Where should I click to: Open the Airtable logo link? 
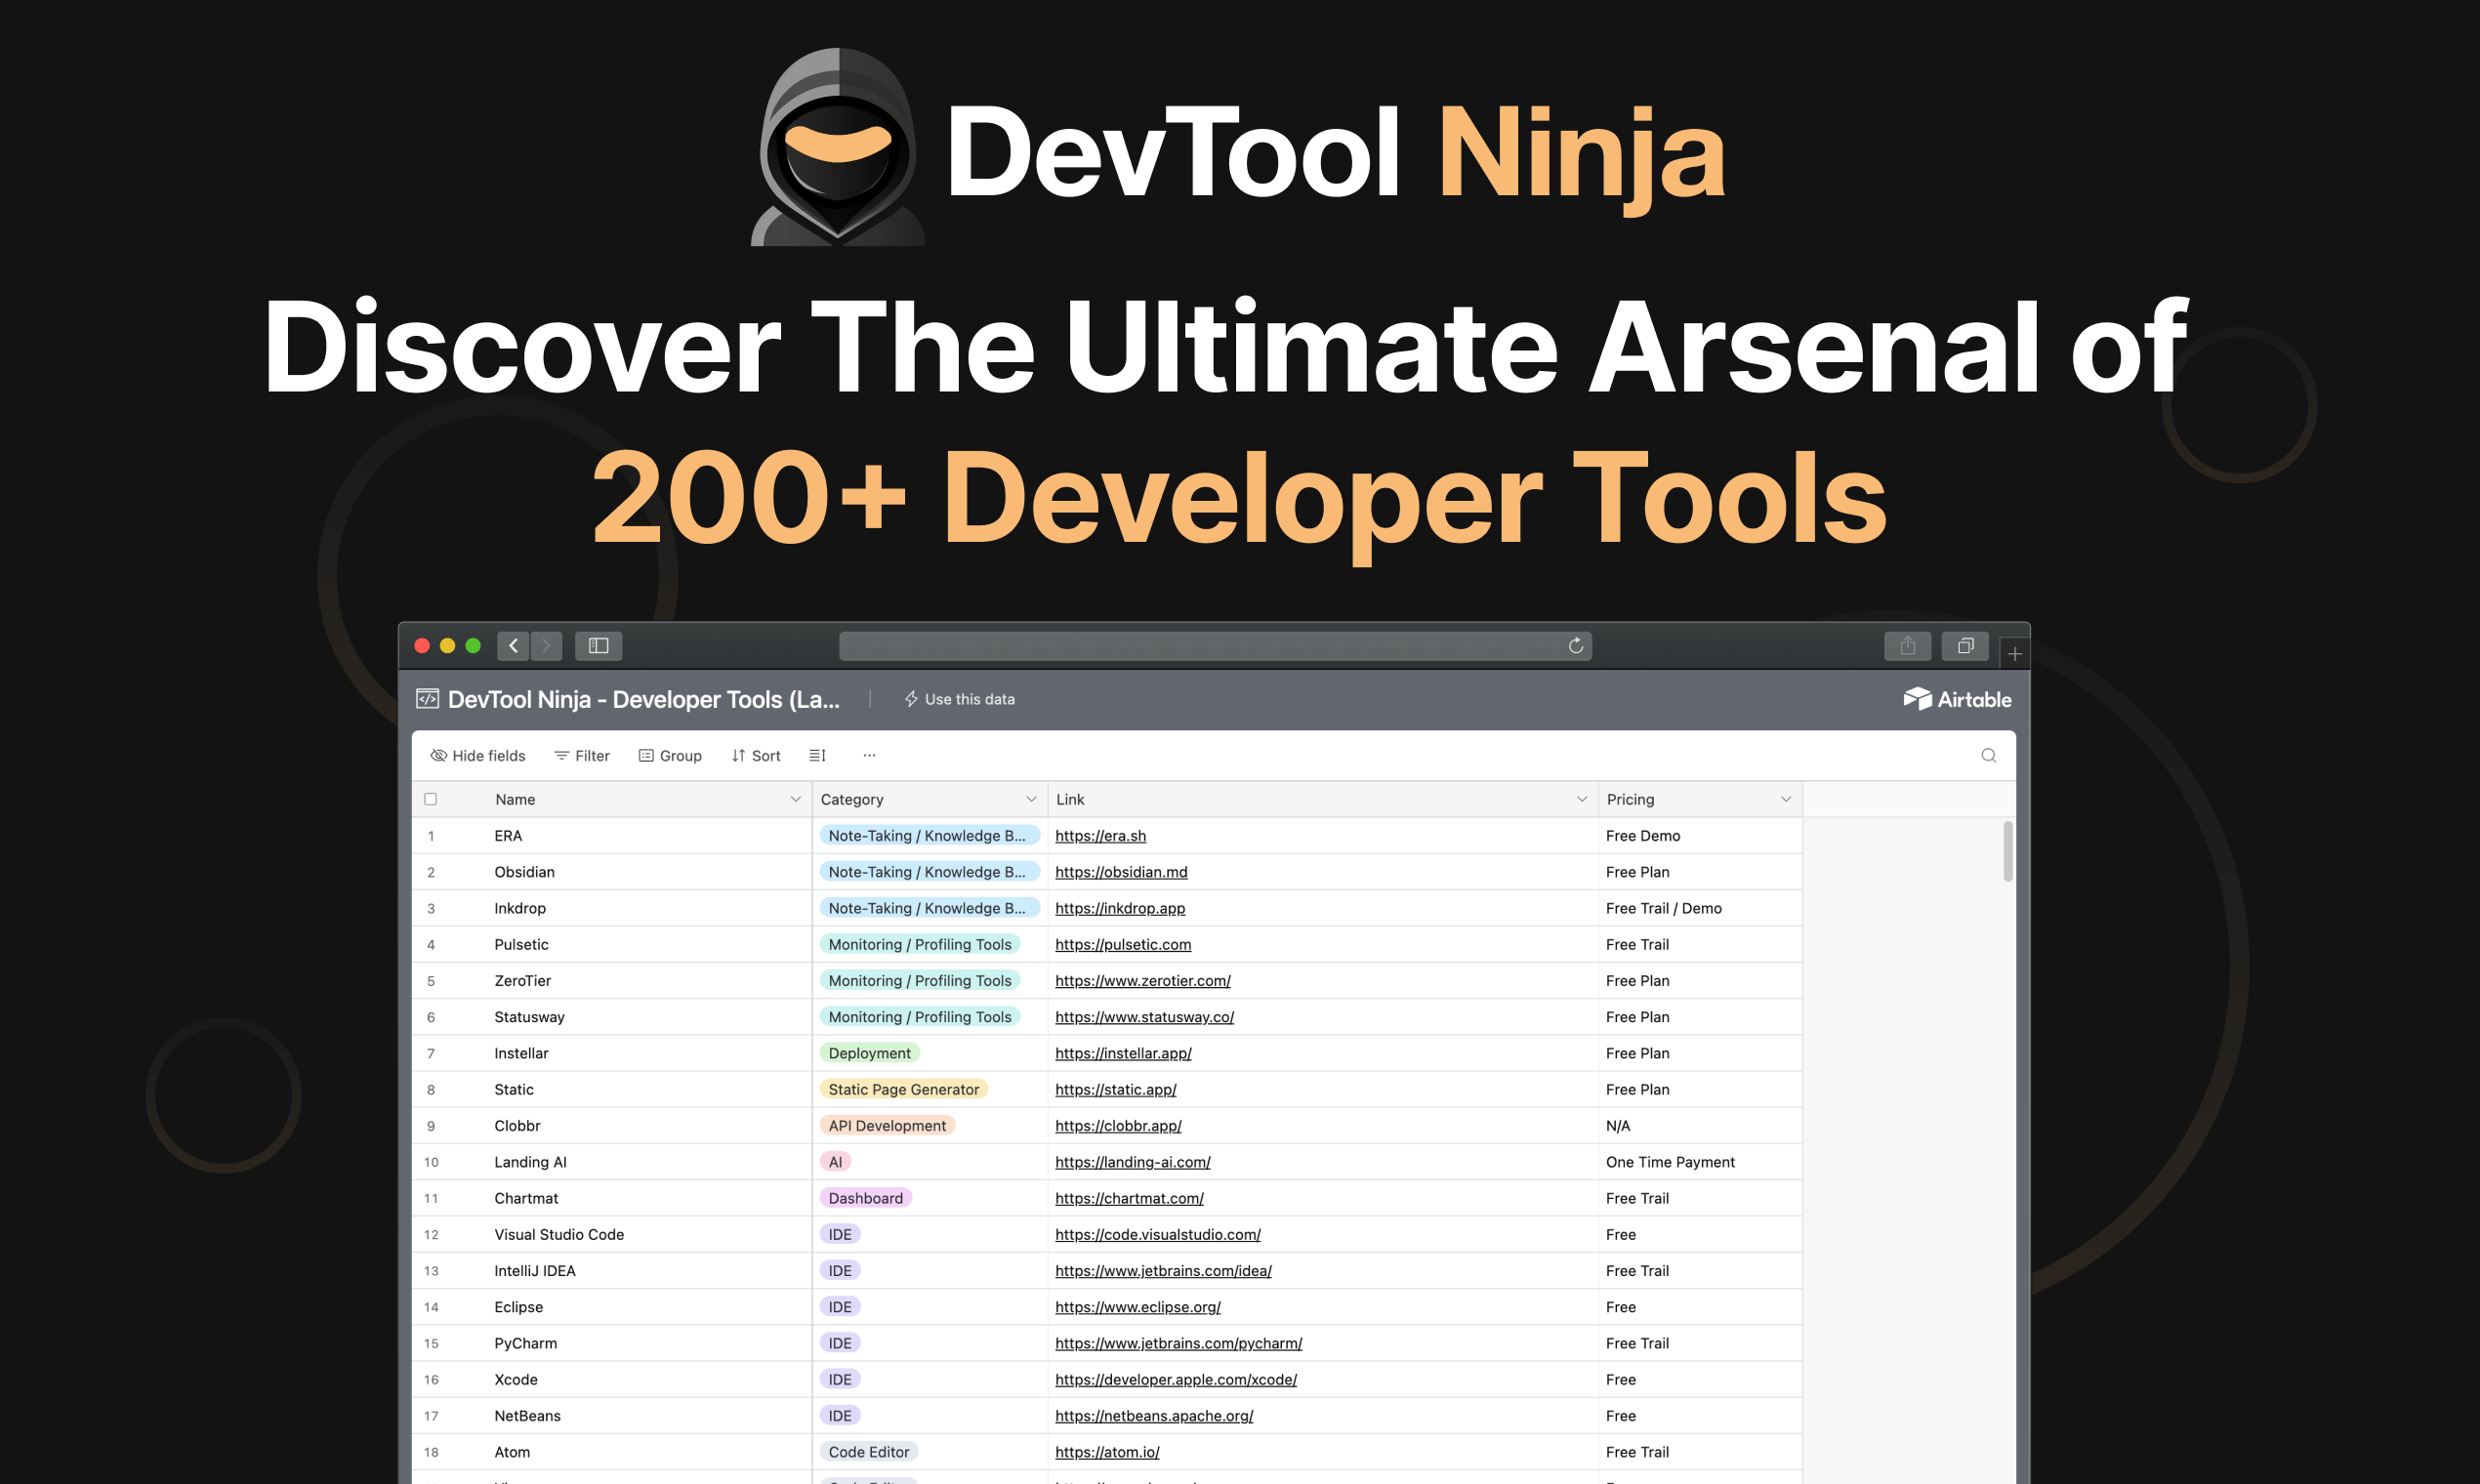click(x=1957, y=699)
